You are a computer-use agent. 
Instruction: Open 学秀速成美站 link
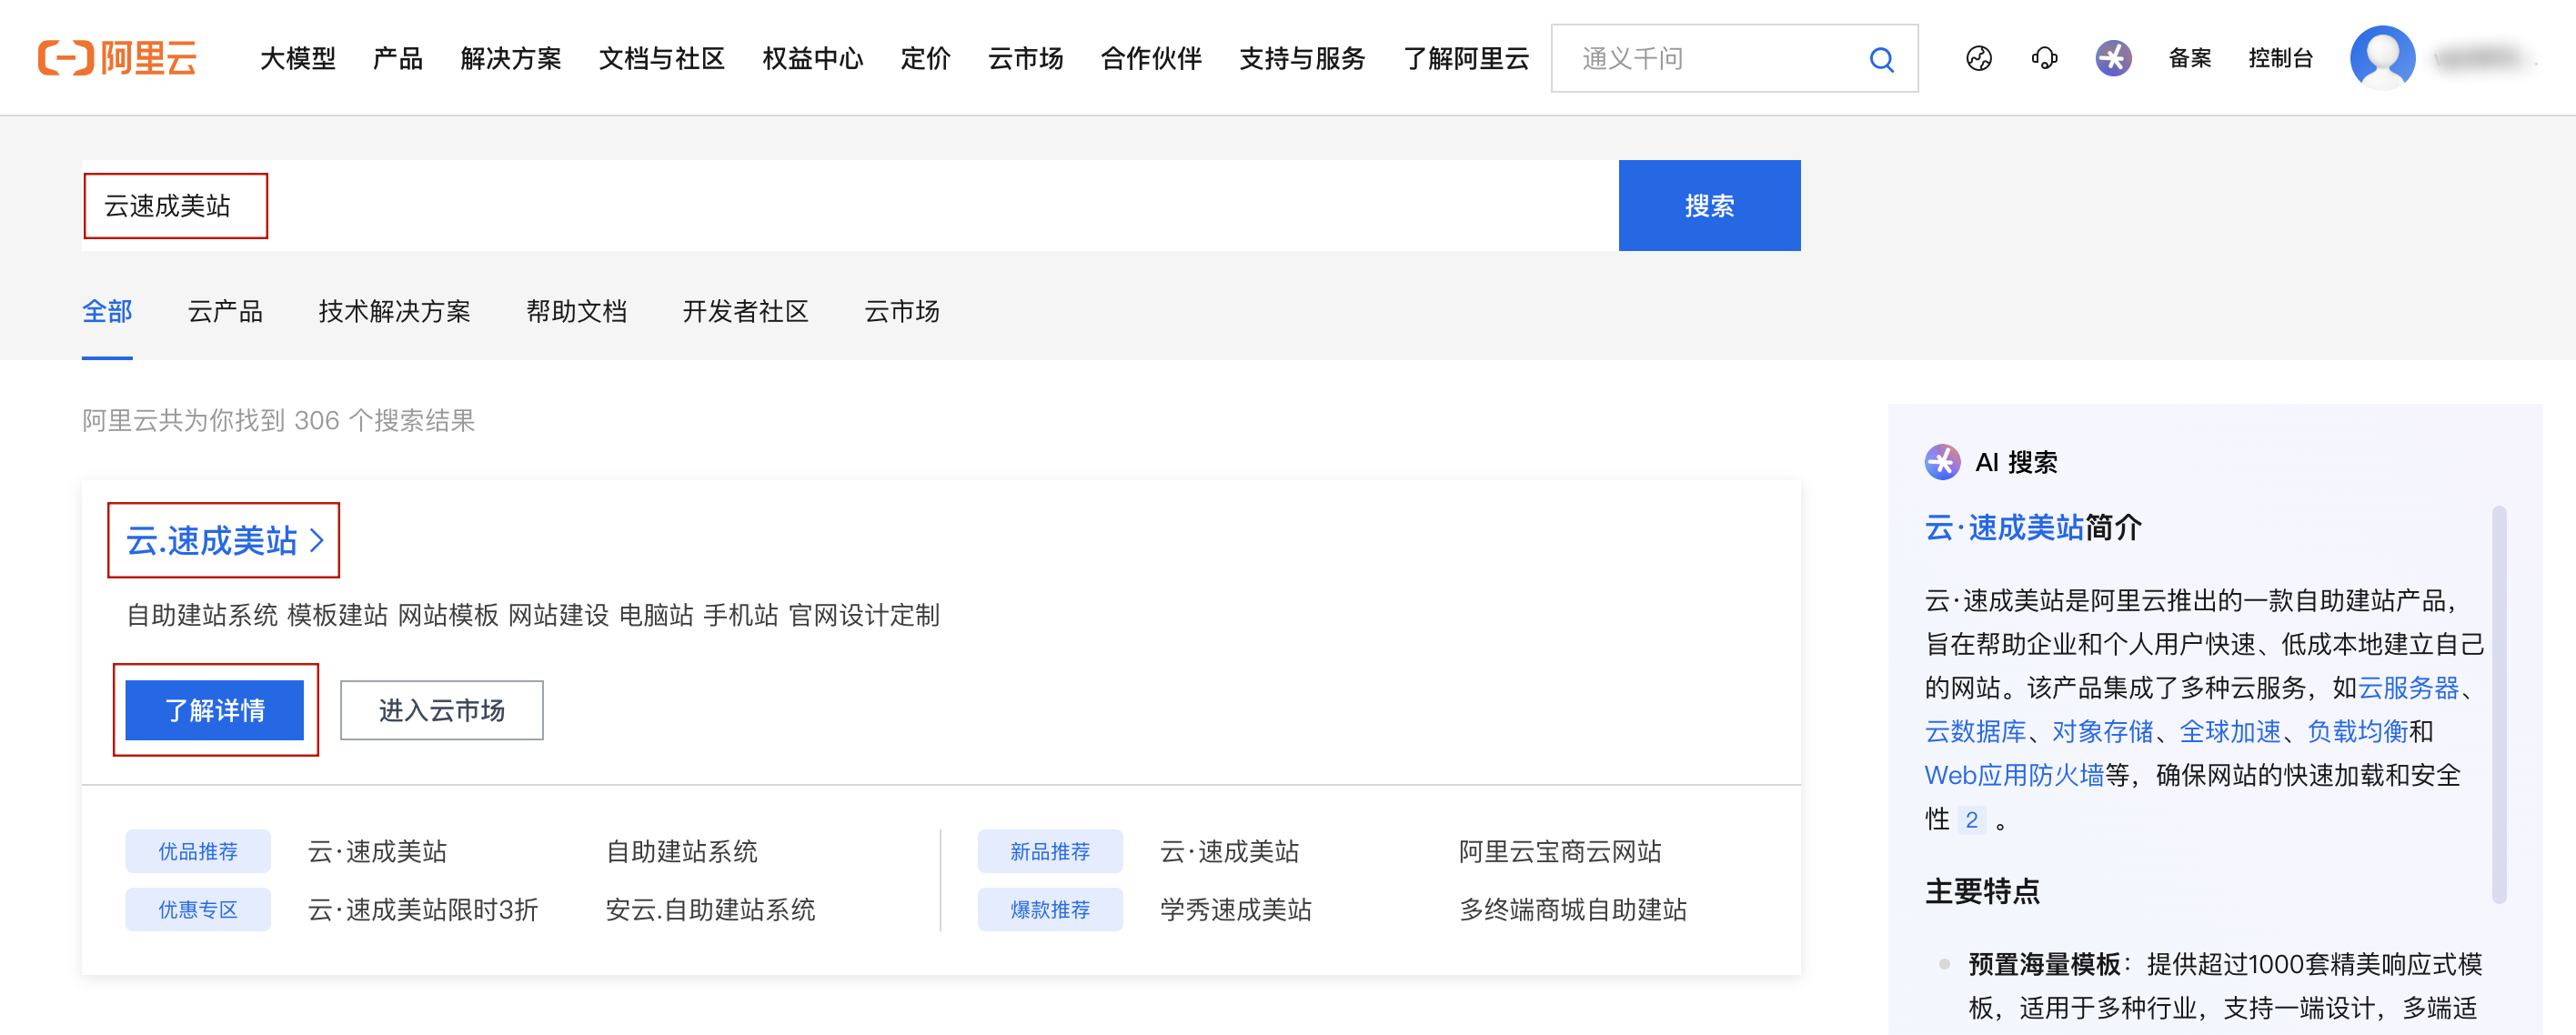tap(1236, 910)
